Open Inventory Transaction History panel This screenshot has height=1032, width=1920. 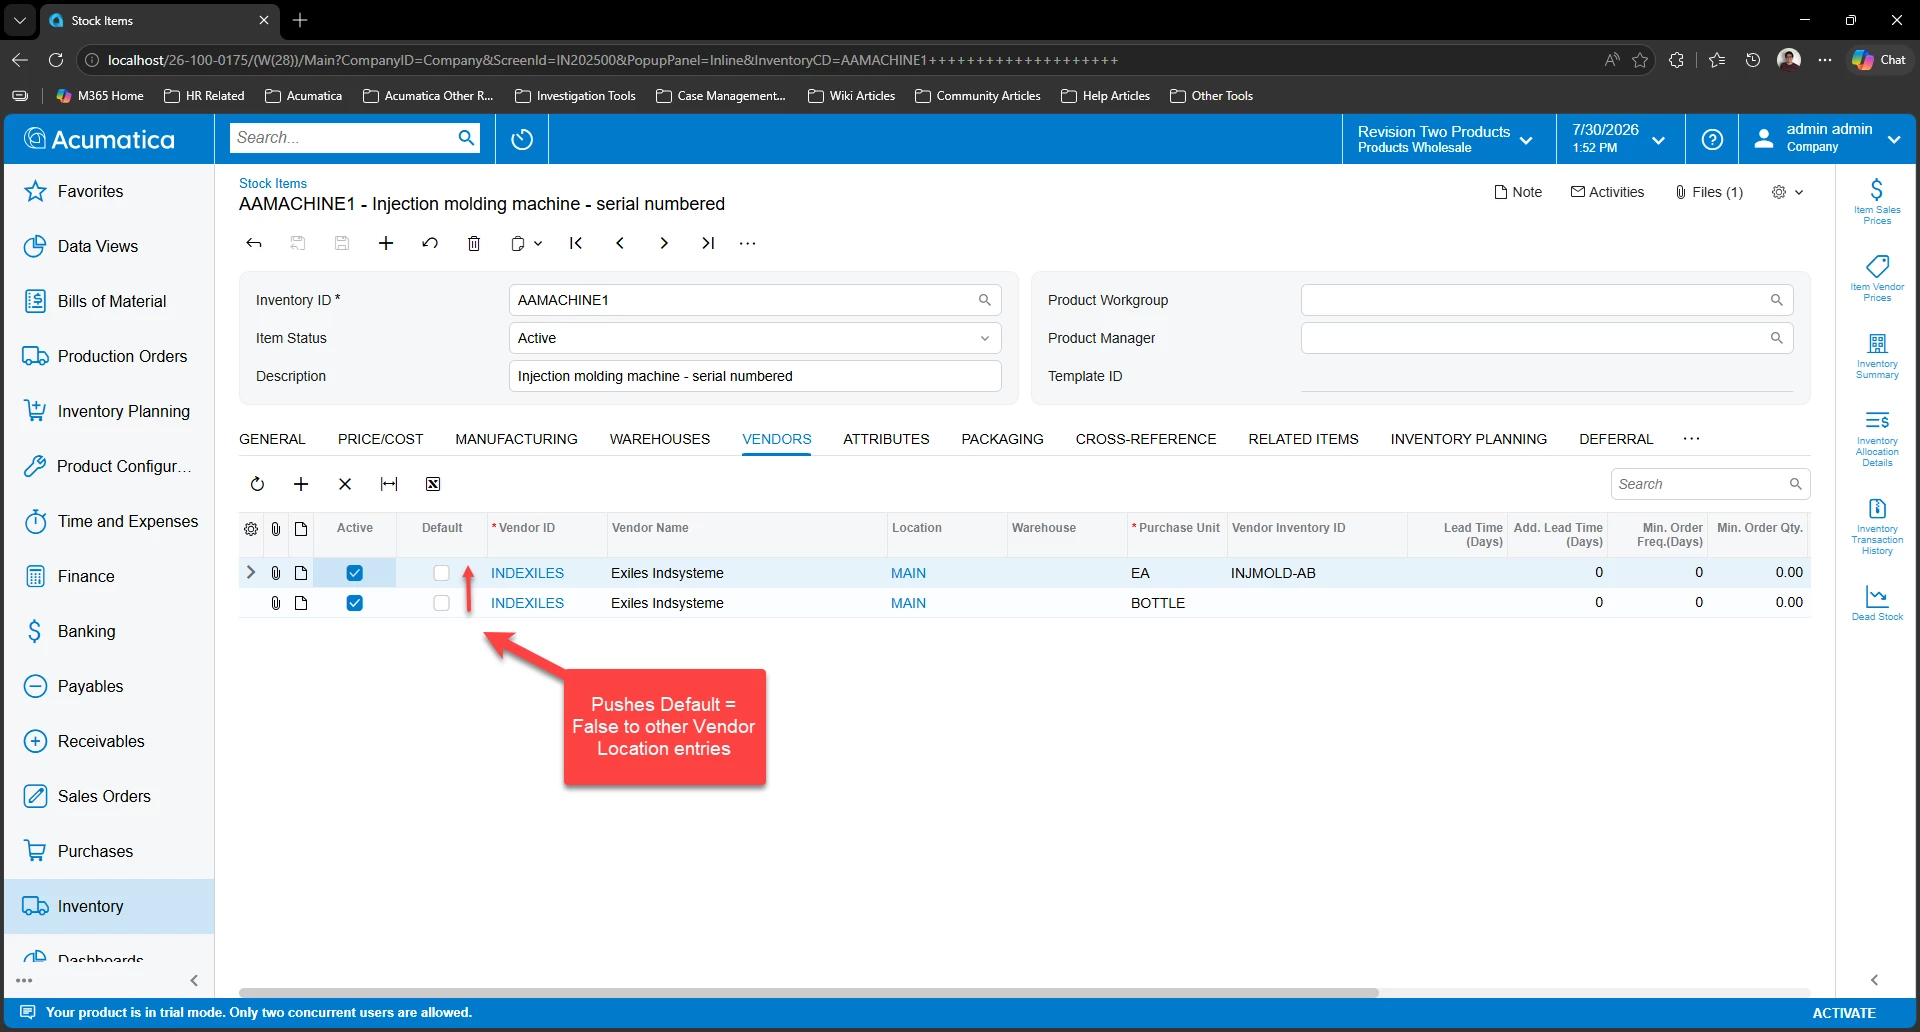click(1877, 526)
